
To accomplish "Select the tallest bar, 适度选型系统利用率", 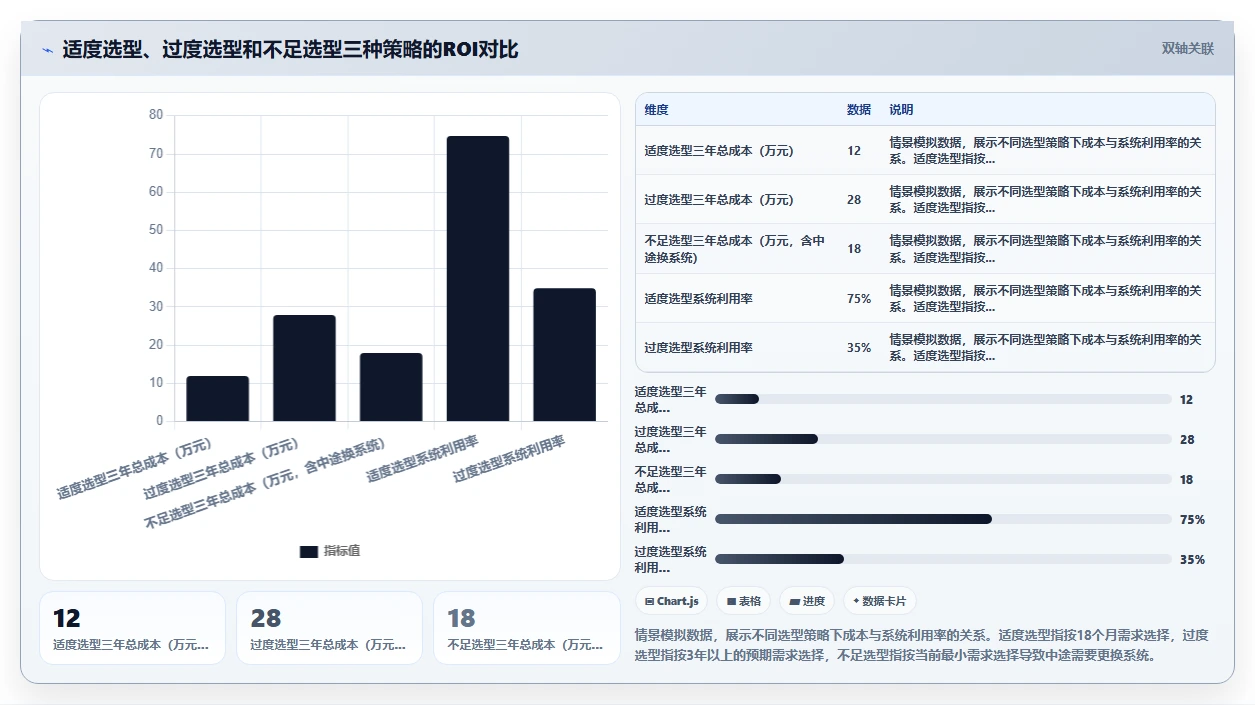I will click(478, 278).
